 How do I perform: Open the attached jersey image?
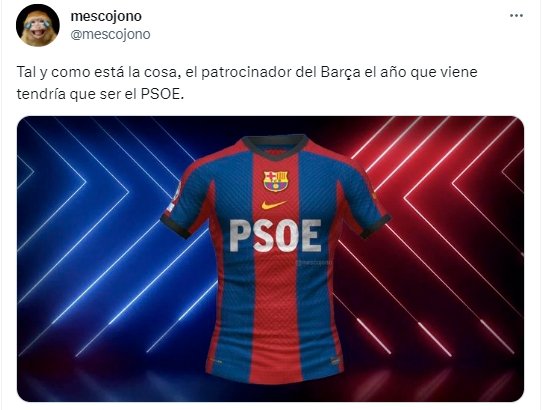click(270, 259)
